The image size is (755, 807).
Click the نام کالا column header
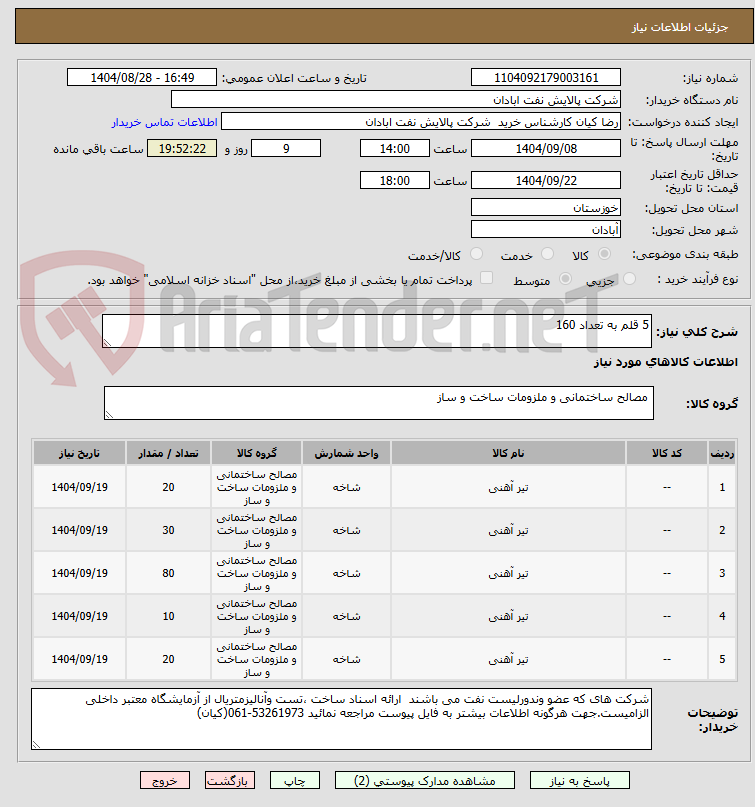[x=508, y=453]
